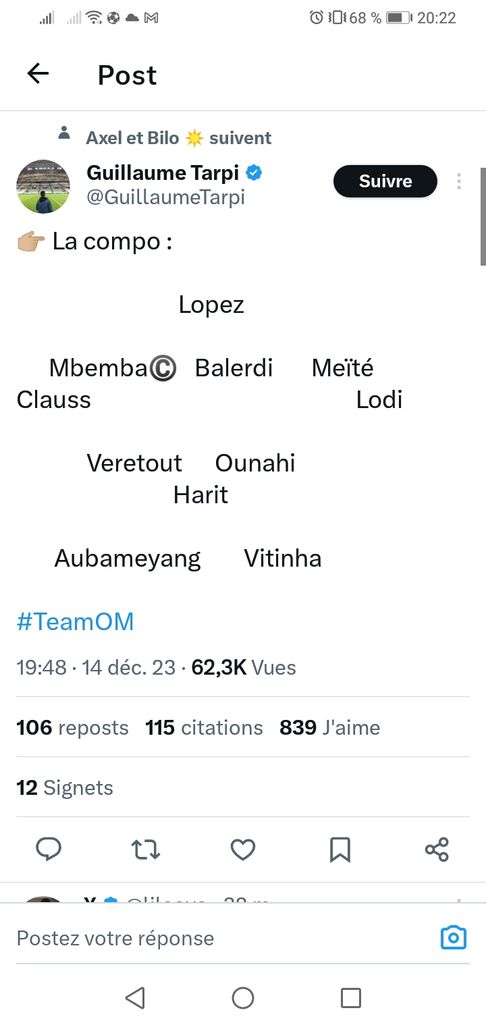Tap the reply speech bubble icon
The width and height of the screenshot is (486, 1024).
[48, 849]
